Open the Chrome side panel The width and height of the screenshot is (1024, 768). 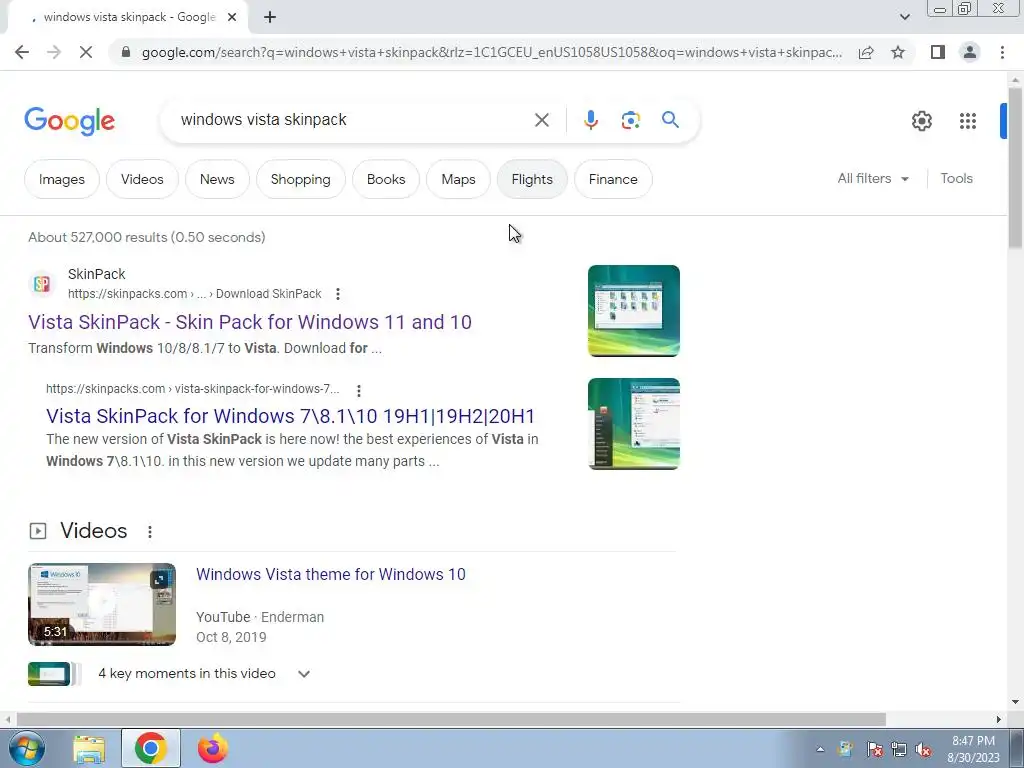pyautogui.click(x=938, y=52)
